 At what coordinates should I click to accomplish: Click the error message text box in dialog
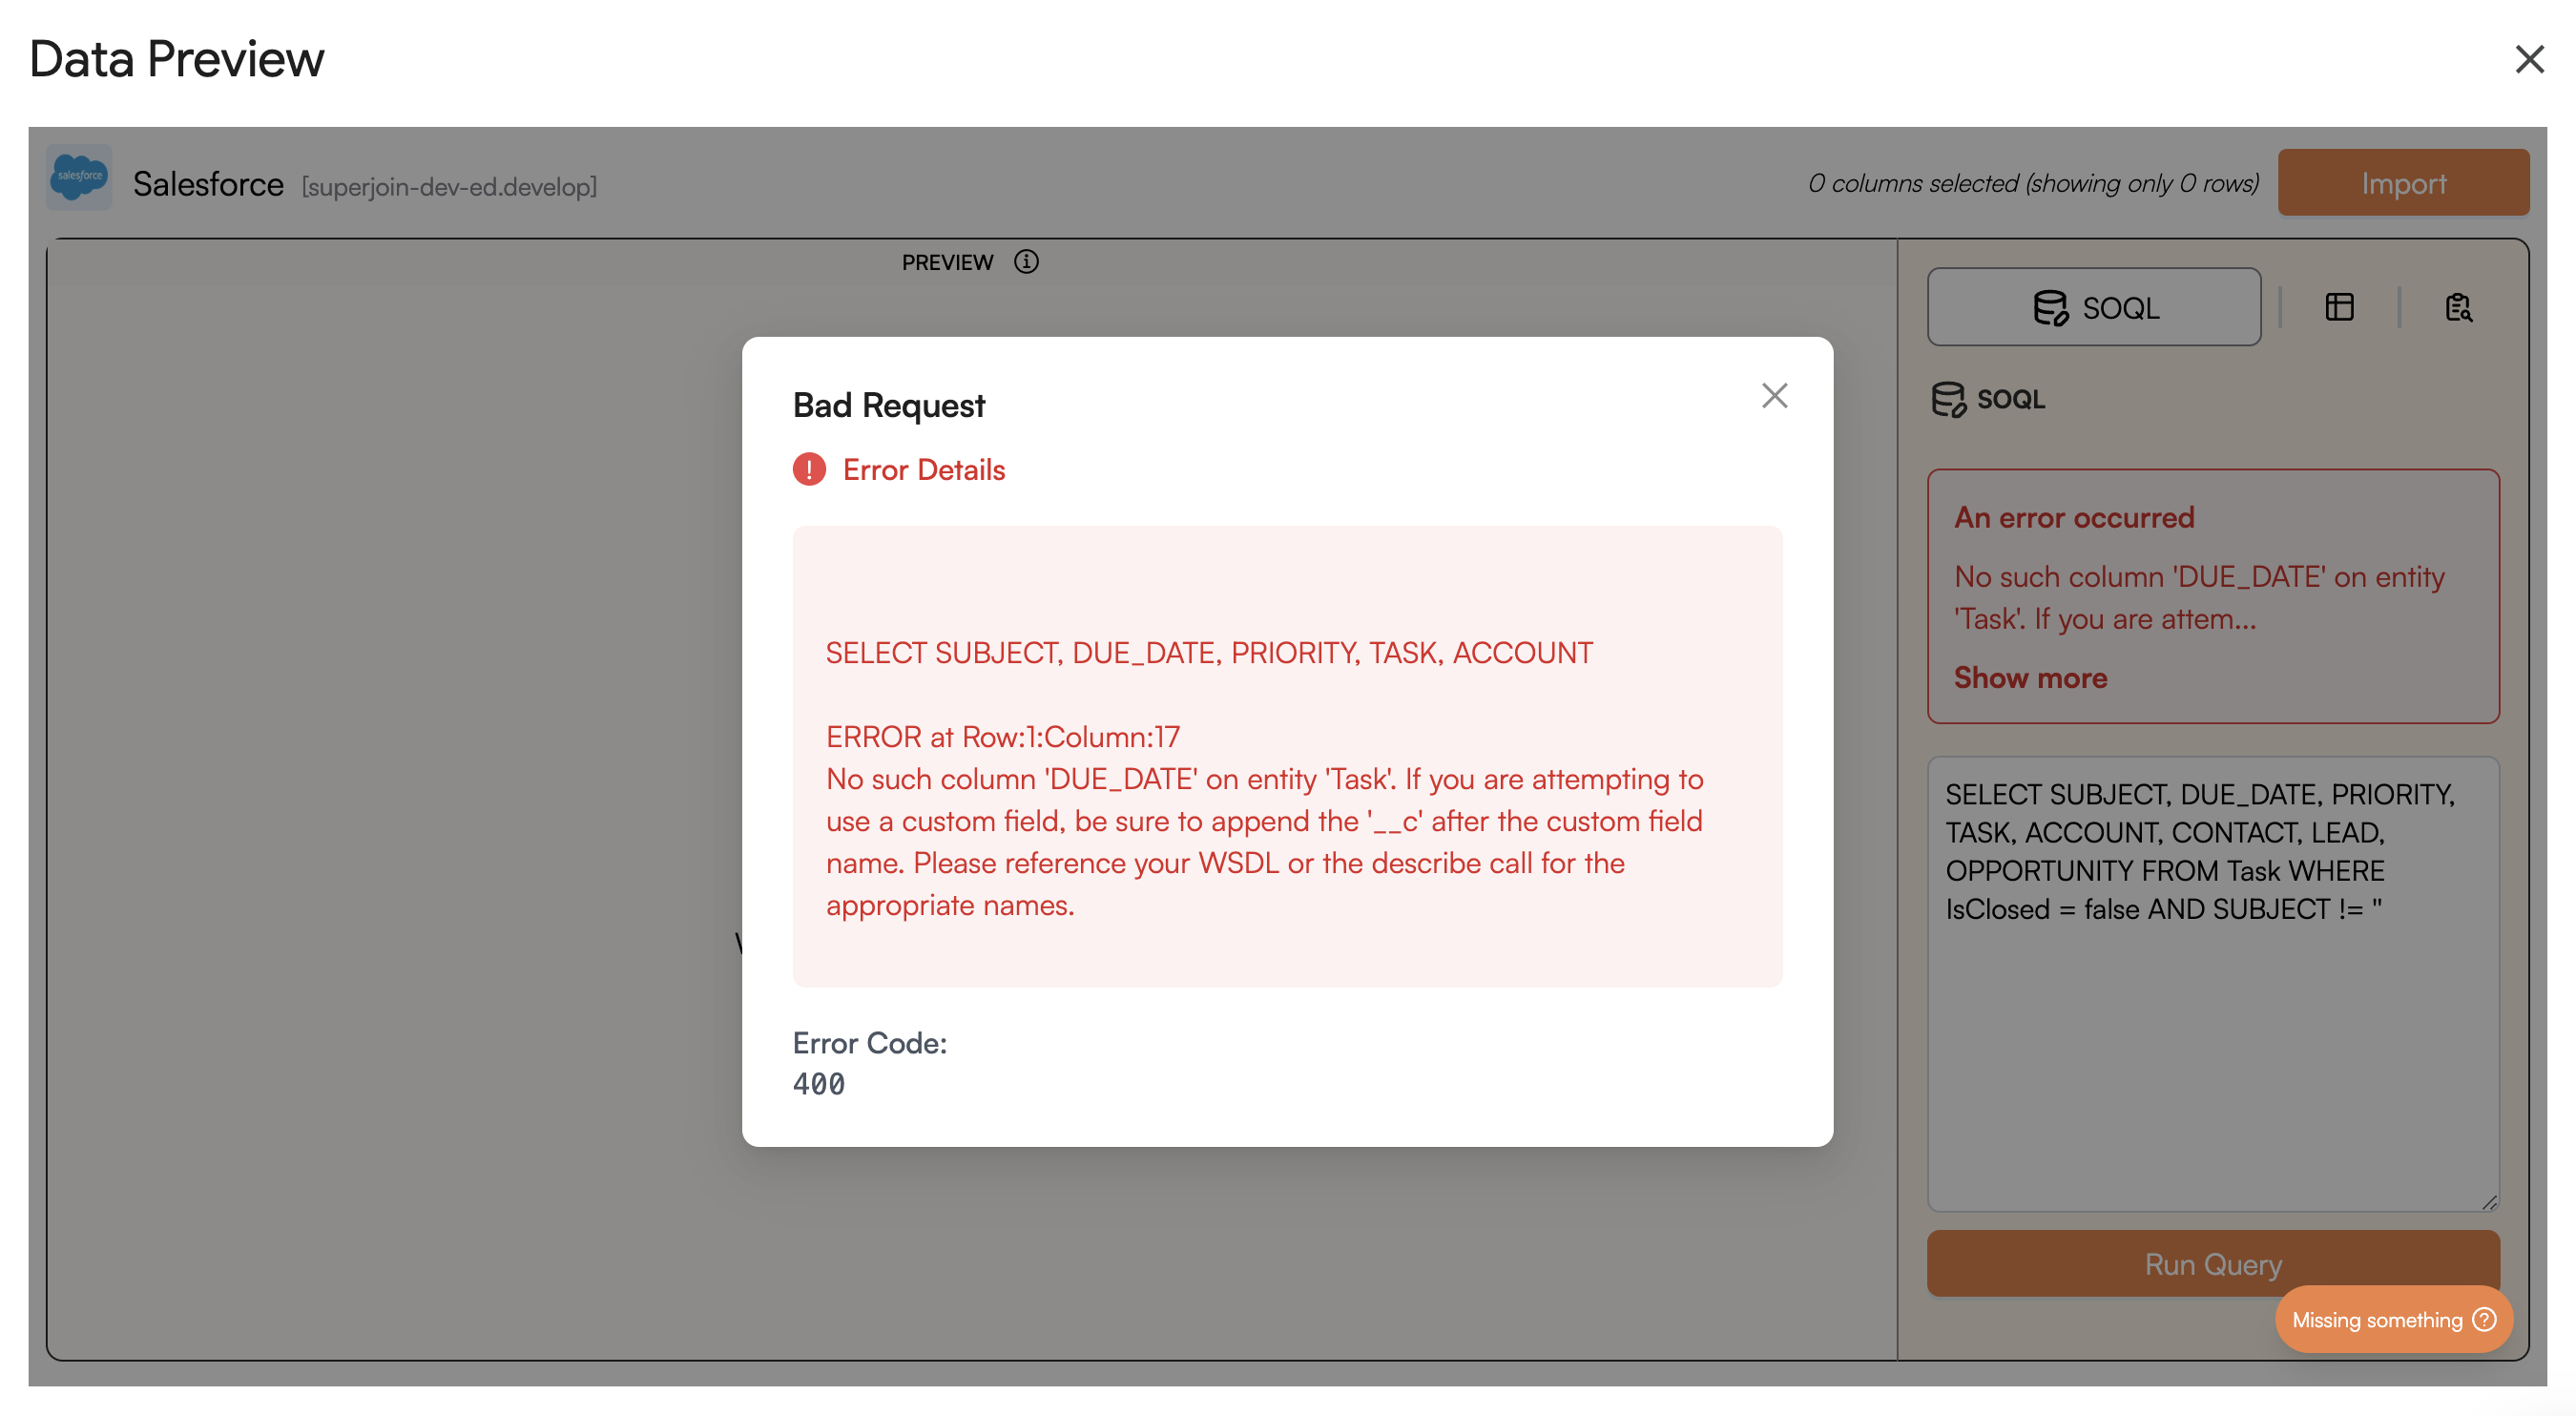pos(1287,757)
